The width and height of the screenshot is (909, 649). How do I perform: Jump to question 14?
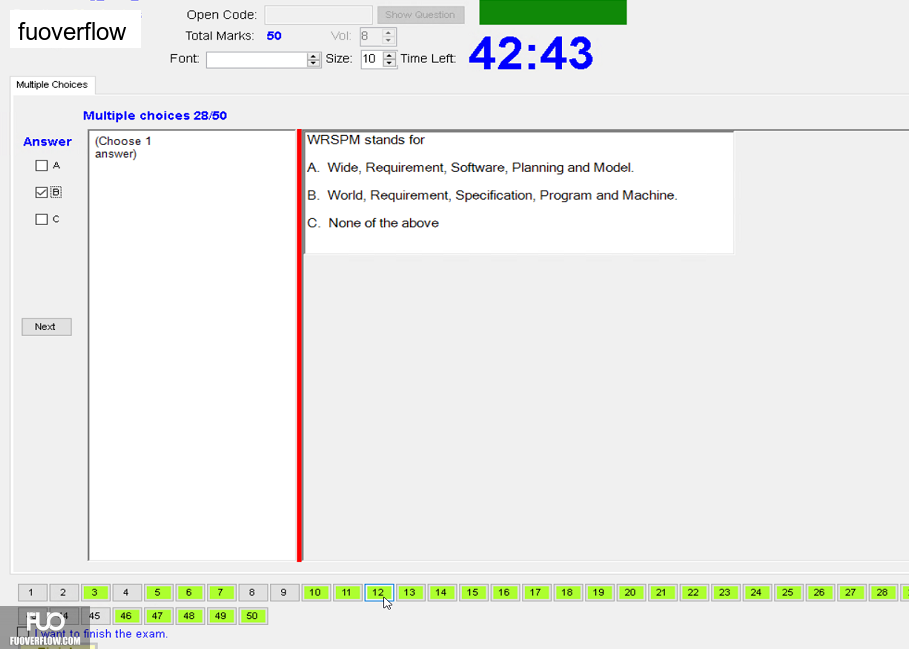[x=441, y=592]
